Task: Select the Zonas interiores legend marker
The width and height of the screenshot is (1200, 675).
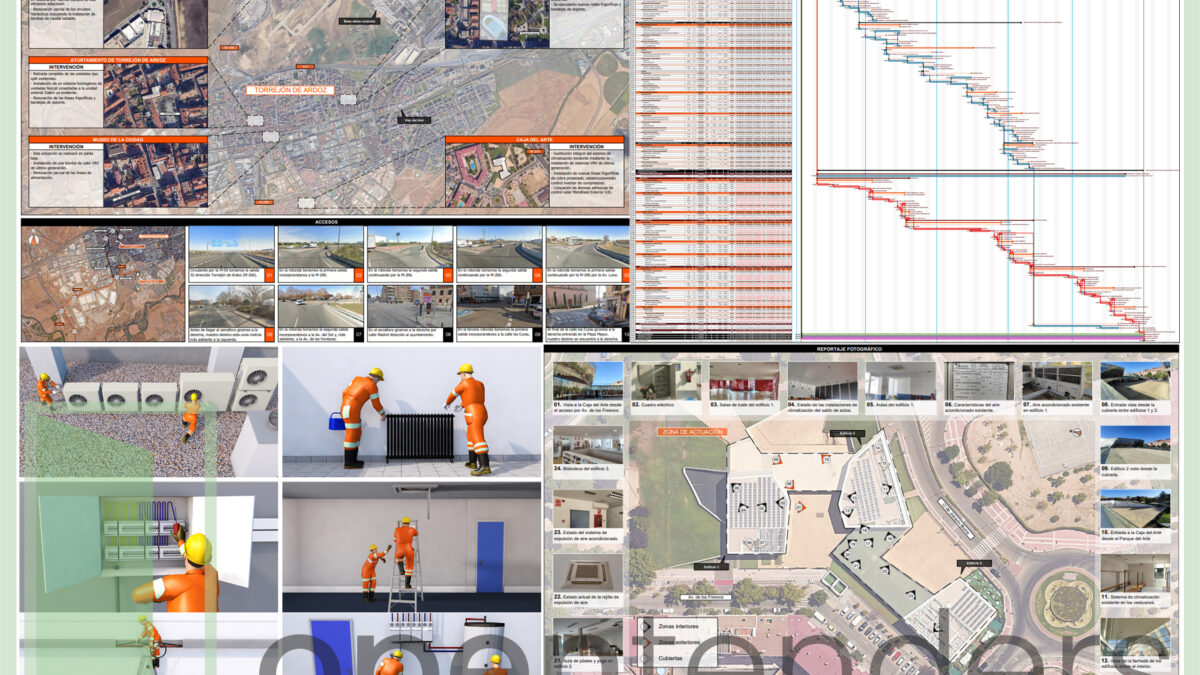Action: click(648, 626)
